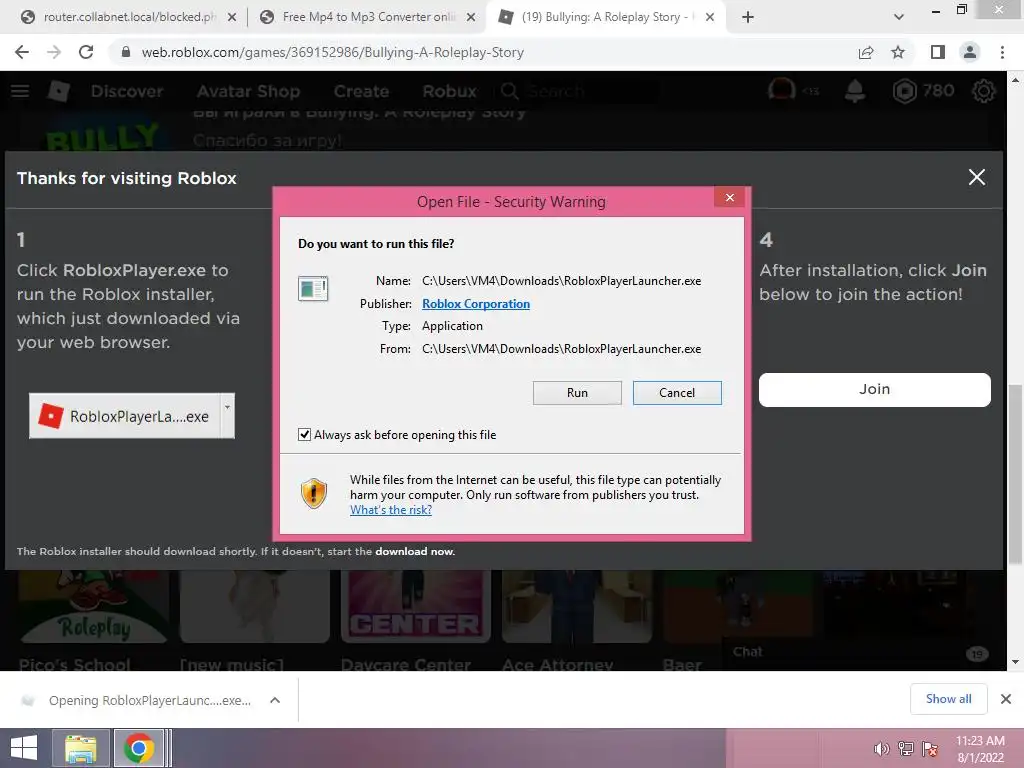Click the Roblox logo icon

point(59,91)
